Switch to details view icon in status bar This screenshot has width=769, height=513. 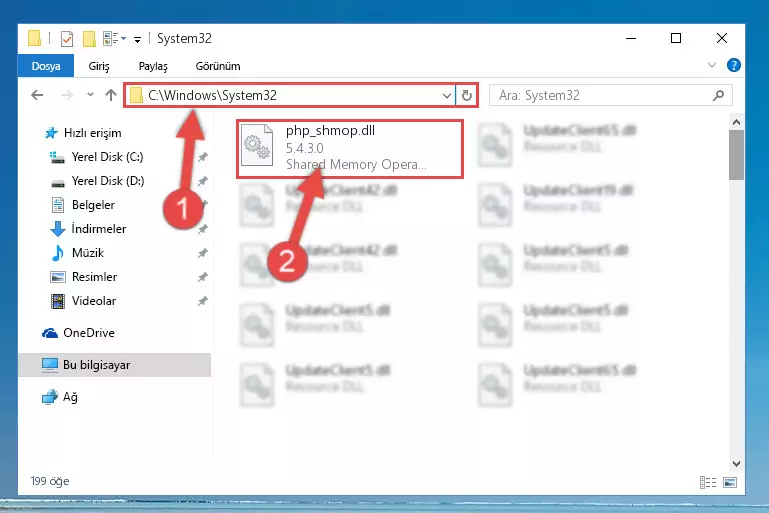click(x=708, y=483)
